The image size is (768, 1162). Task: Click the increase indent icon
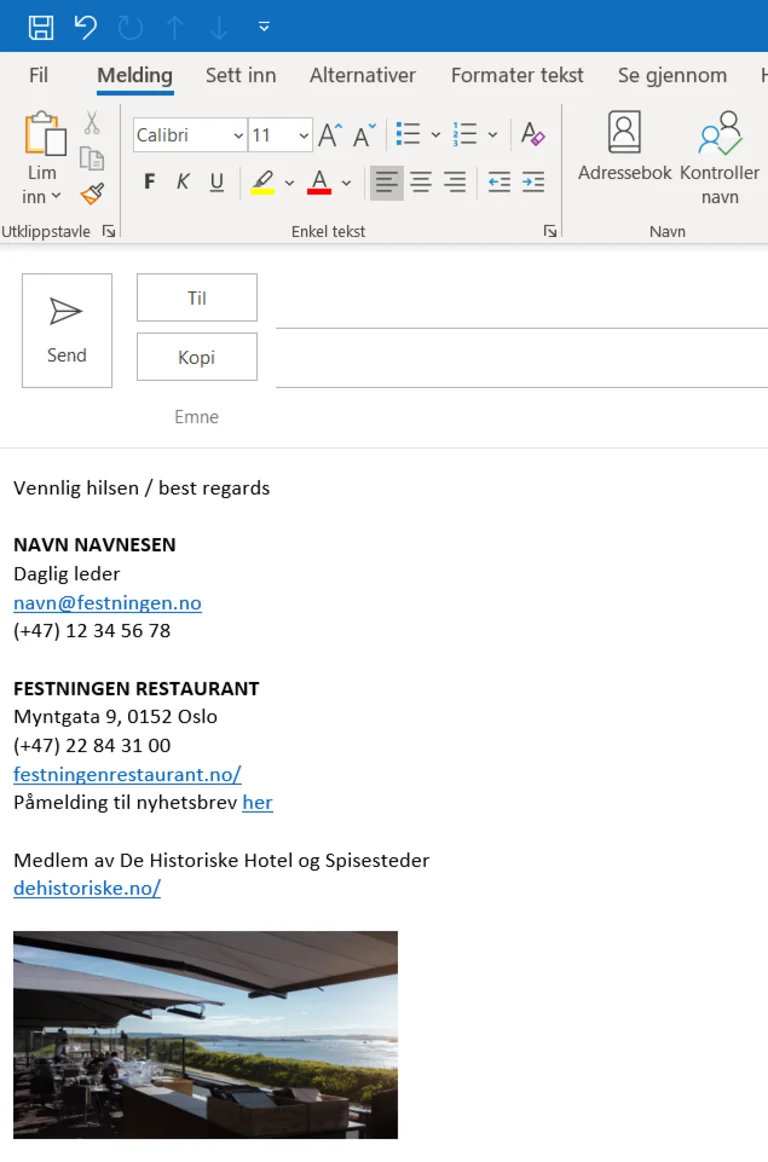pos(533,182)
